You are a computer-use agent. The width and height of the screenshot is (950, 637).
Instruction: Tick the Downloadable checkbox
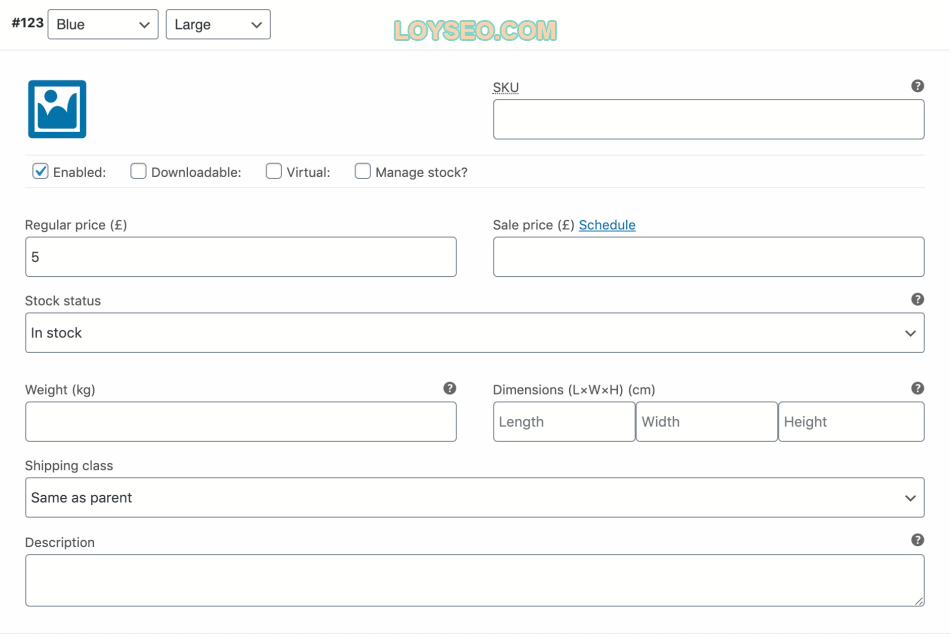click(138, 172)
